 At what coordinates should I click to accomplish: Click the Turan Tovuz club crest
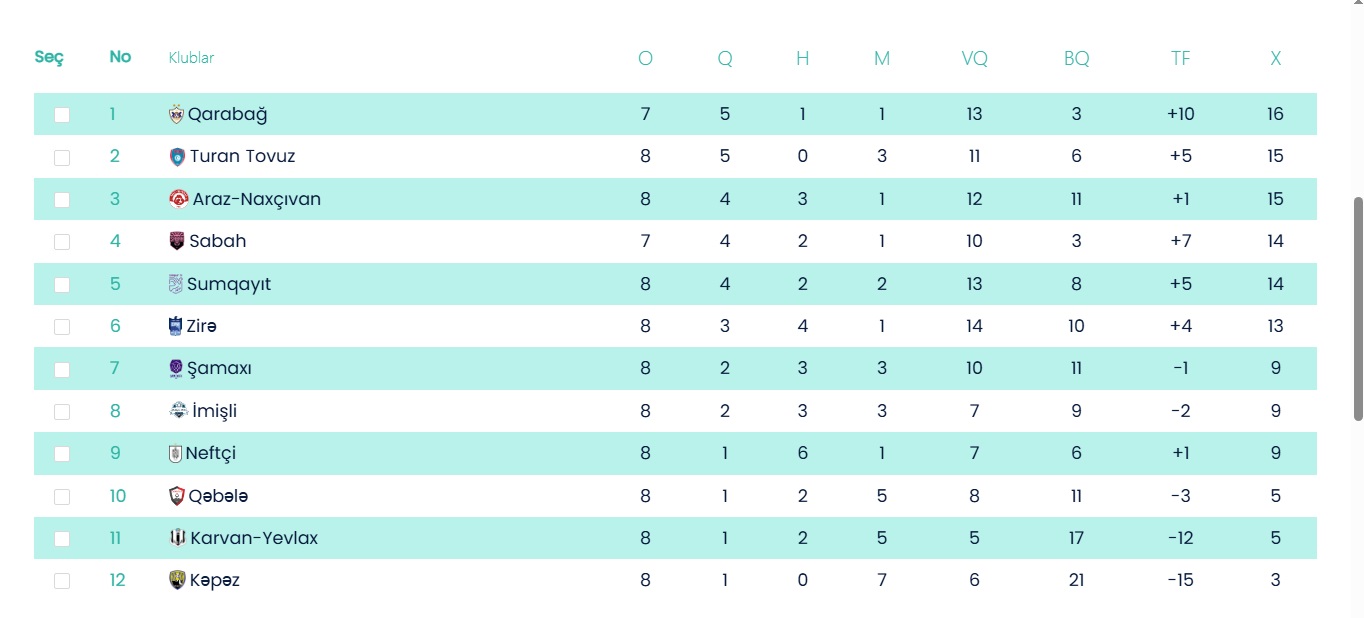tap(178, 157)
